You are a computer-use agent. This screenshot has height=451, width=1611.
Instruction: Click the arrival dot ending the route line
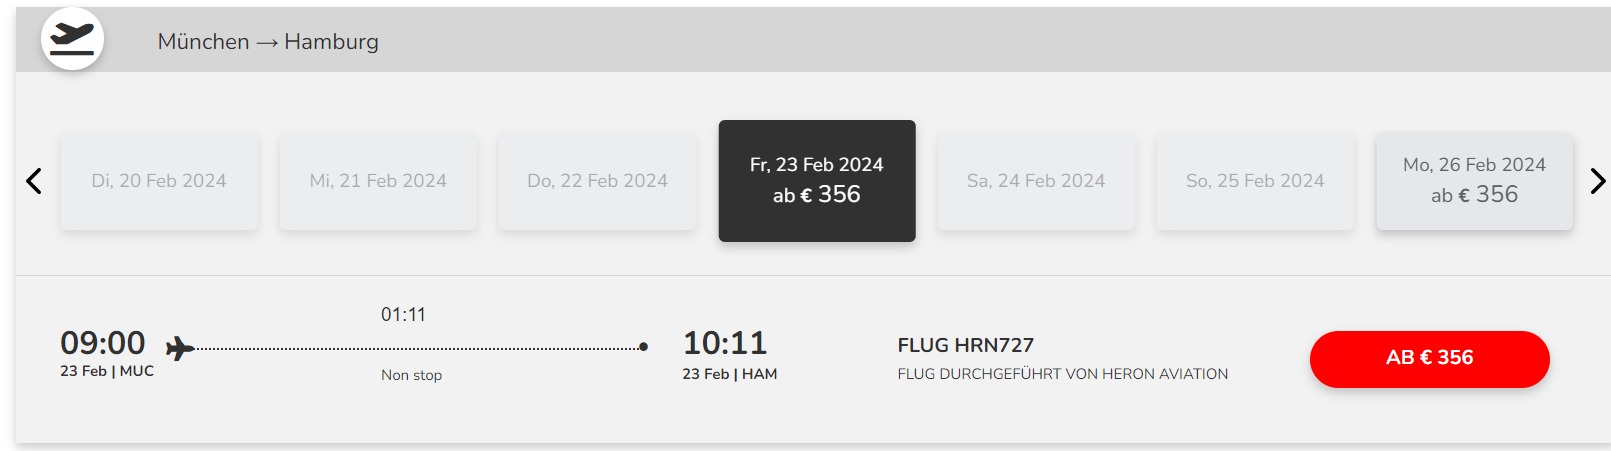point(643,347)
